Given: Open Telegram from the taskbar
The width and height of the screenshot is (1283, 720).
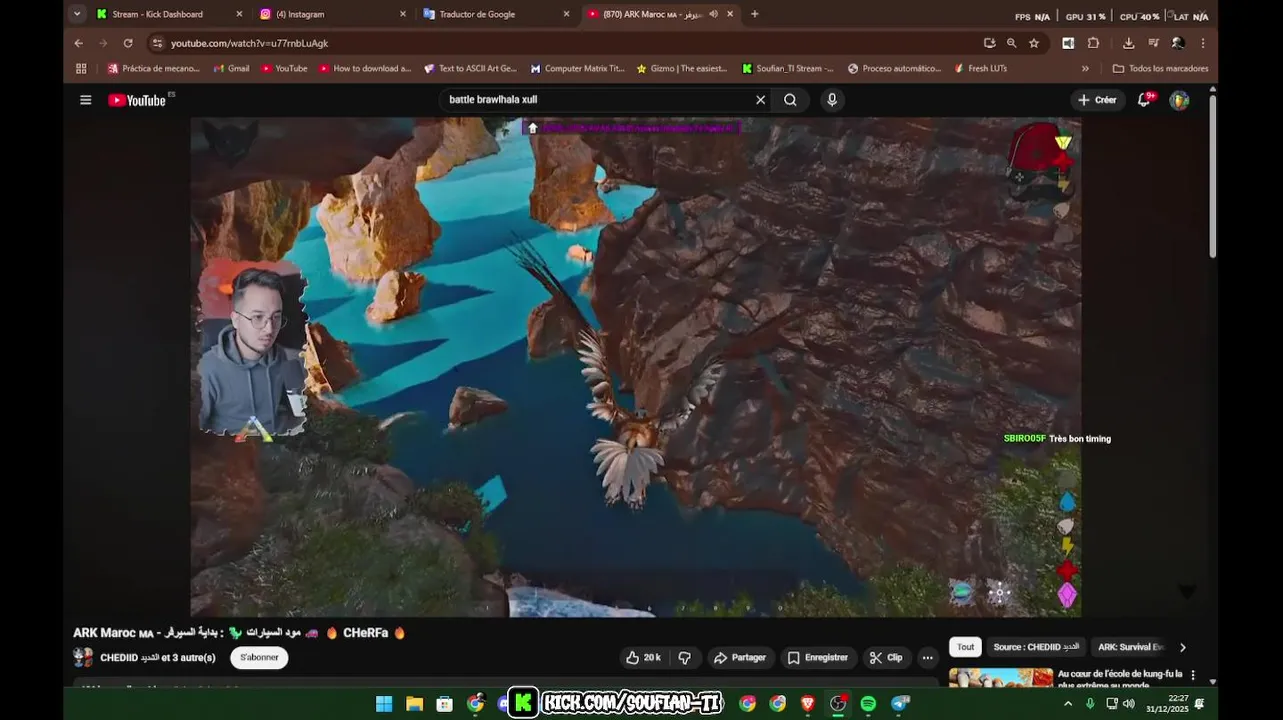Looking at the screenshot, I should (x=900, y=704).
